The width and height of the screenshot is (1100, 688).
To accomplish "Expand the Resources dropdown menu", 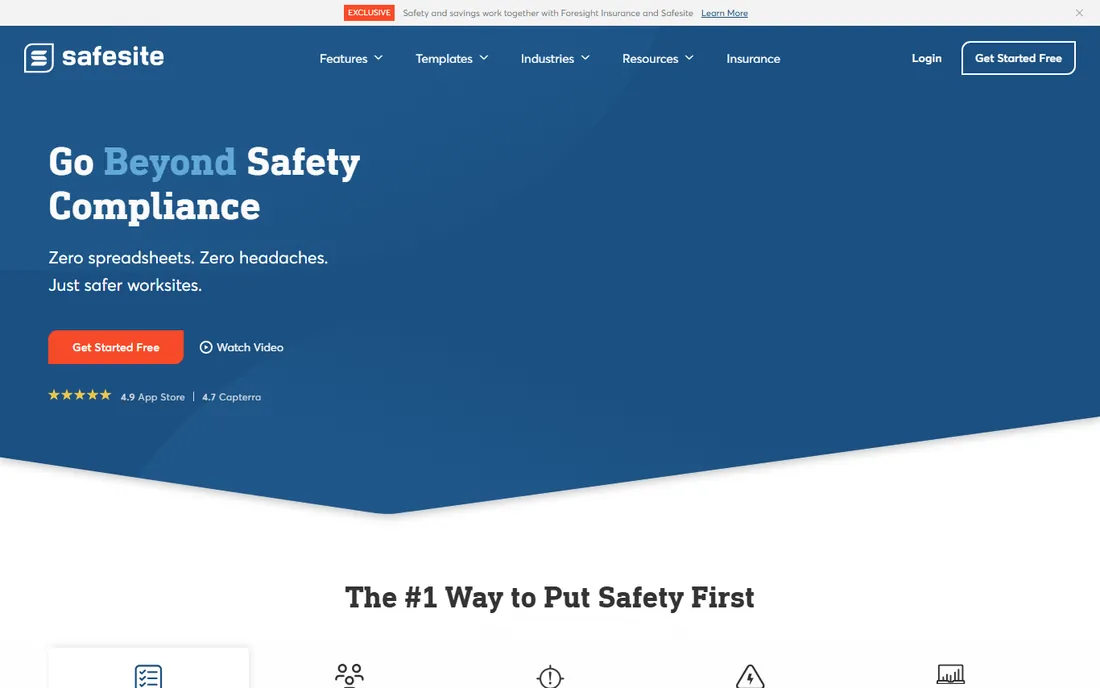I will 657,58.
